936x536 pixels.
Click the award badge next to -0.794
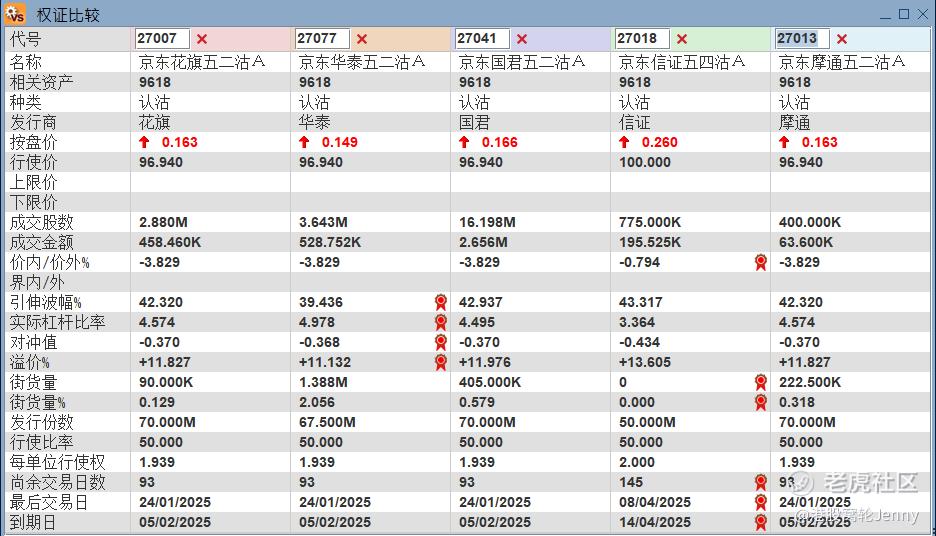click(x=760, y=262)
